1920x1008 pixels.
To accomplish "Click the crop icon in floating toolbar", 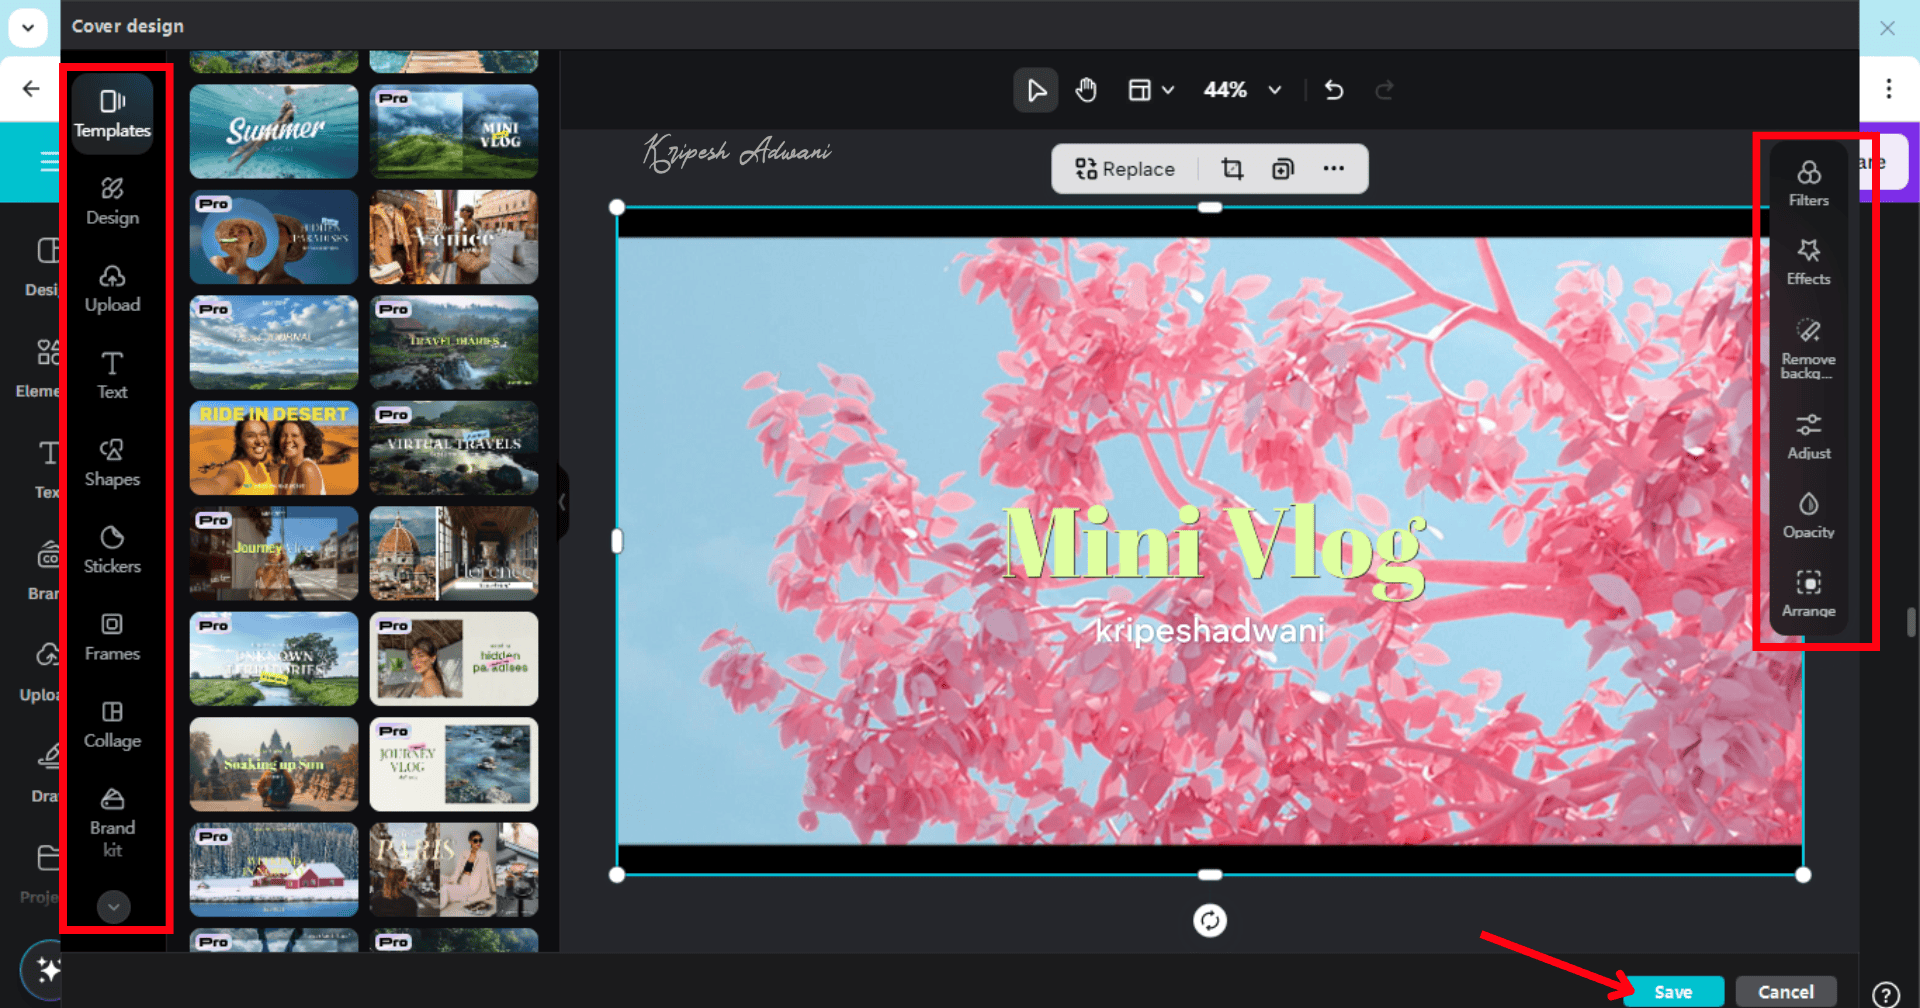I will (1232, 169).
